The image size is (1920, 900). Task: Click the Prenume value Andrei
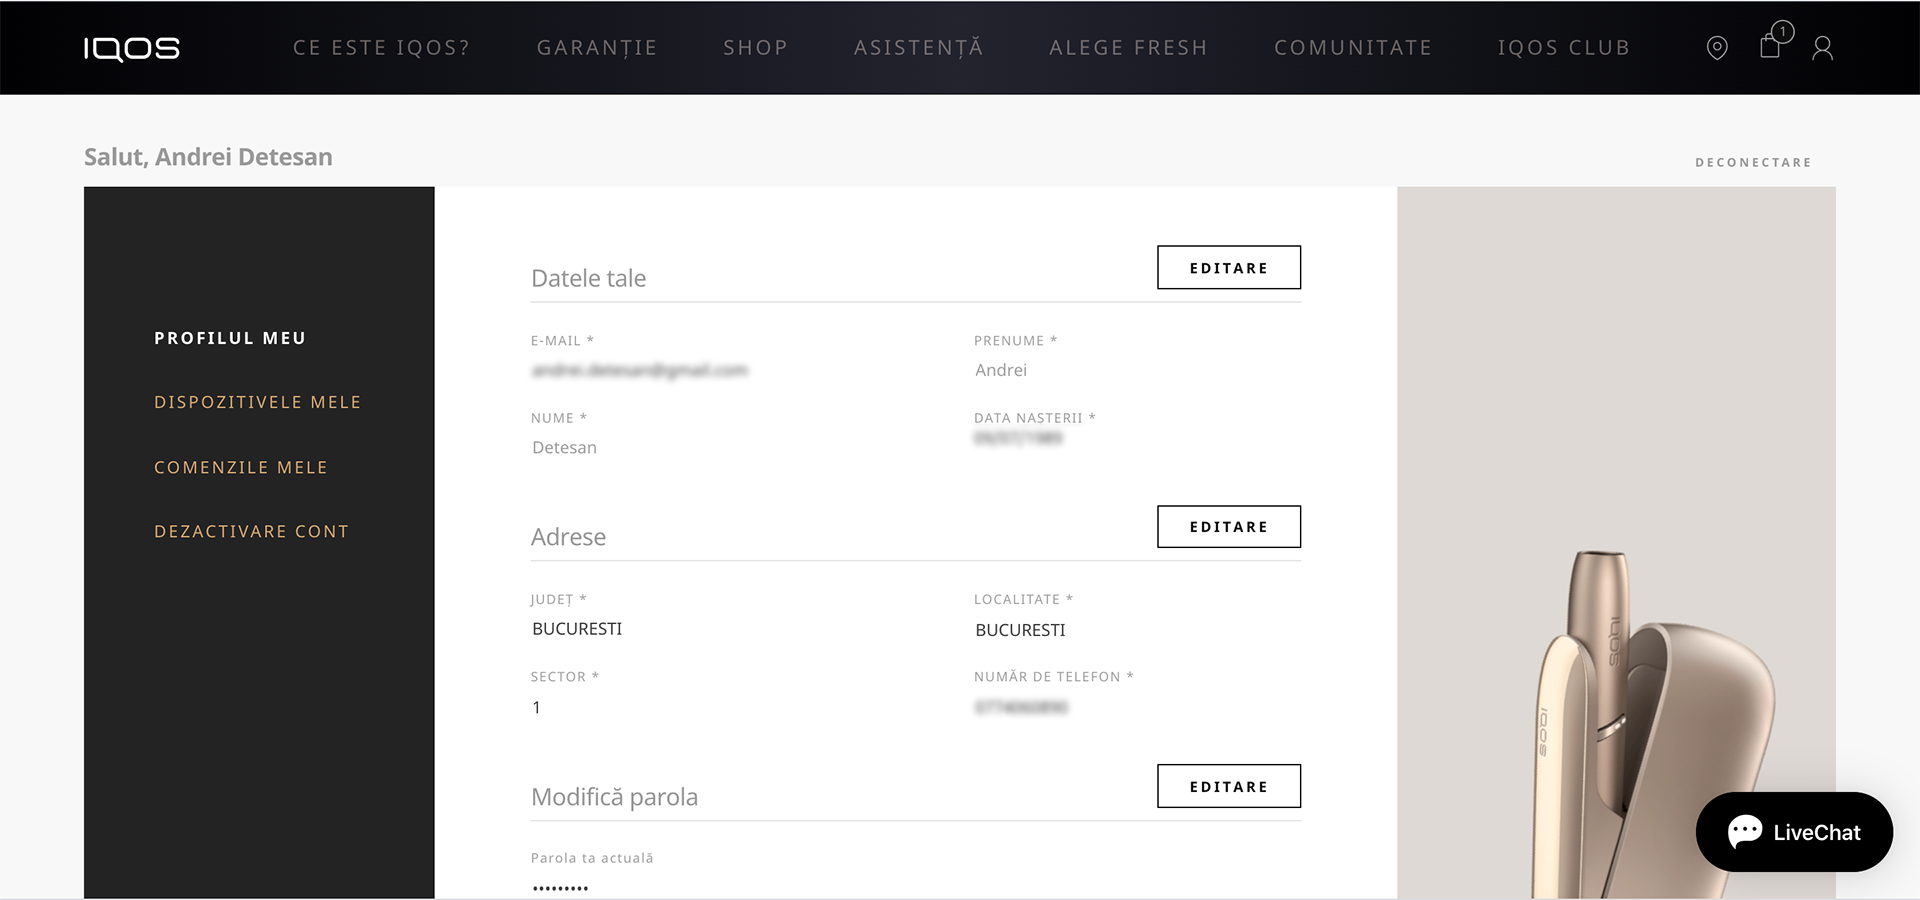pos(1001,370)
